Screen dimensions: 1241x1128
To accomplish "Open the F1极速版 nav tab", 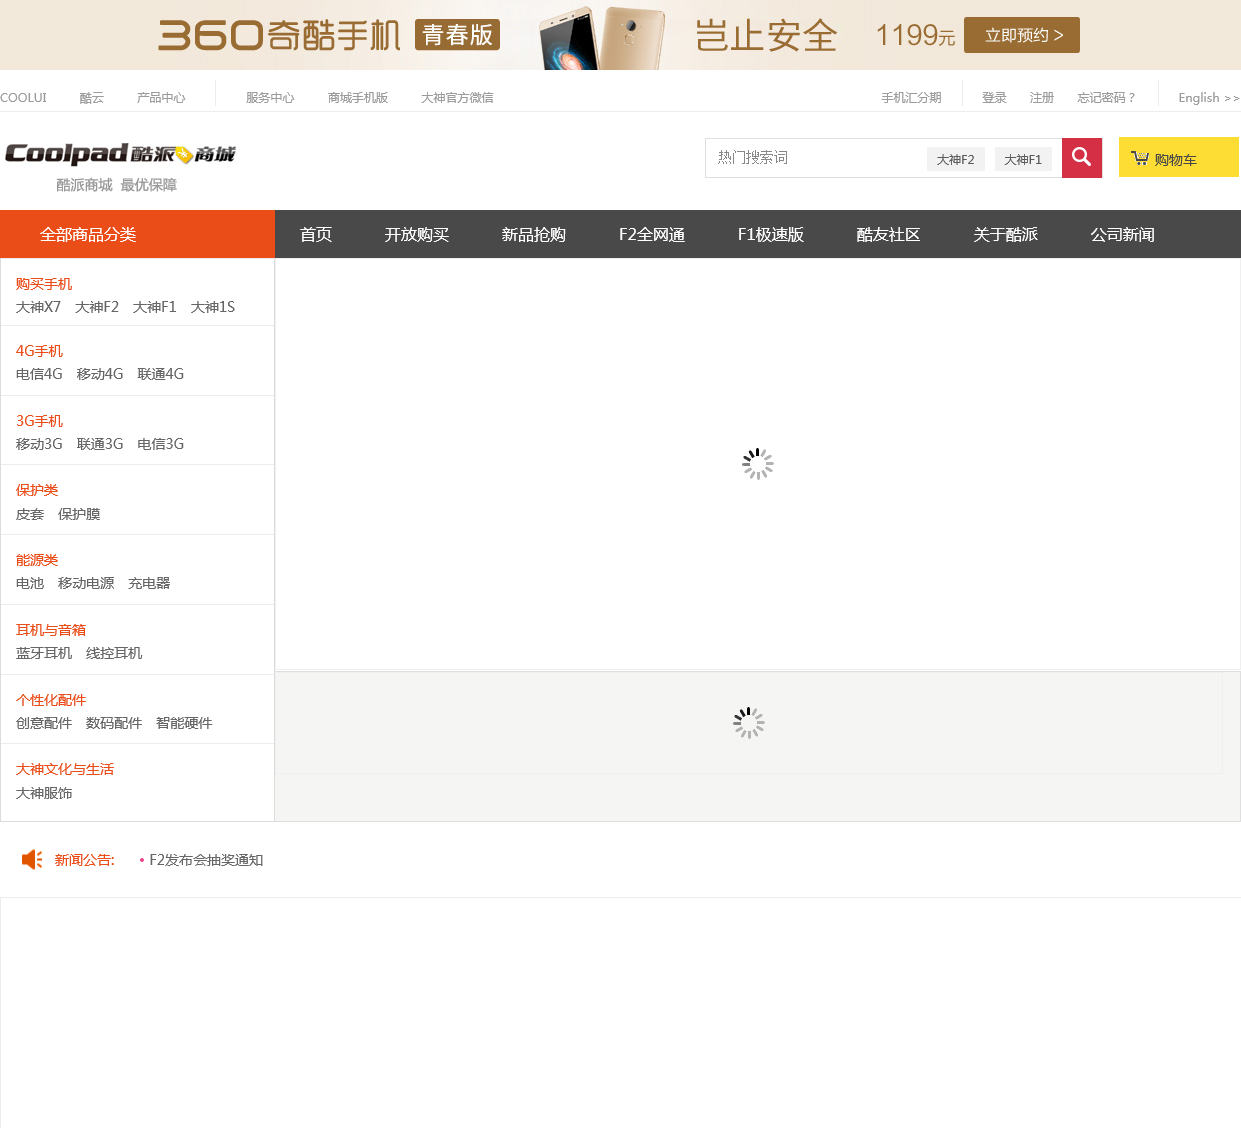I will [771, 234].
